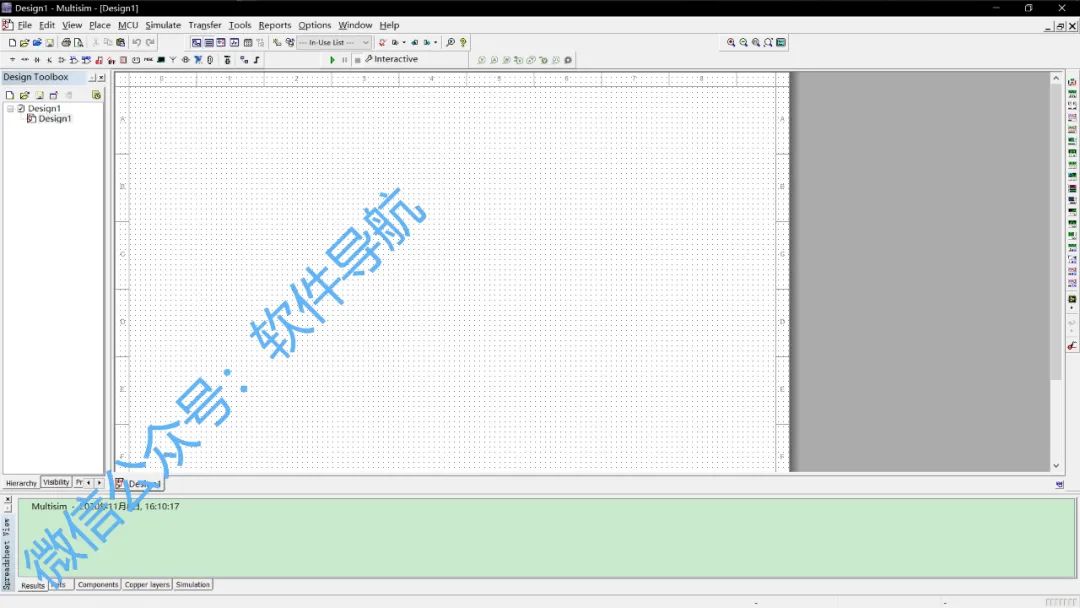The width and height of the screenshot is (1080, 608).
Task: Click Open file icon in Design Toolbox
Action: [24, 95]
